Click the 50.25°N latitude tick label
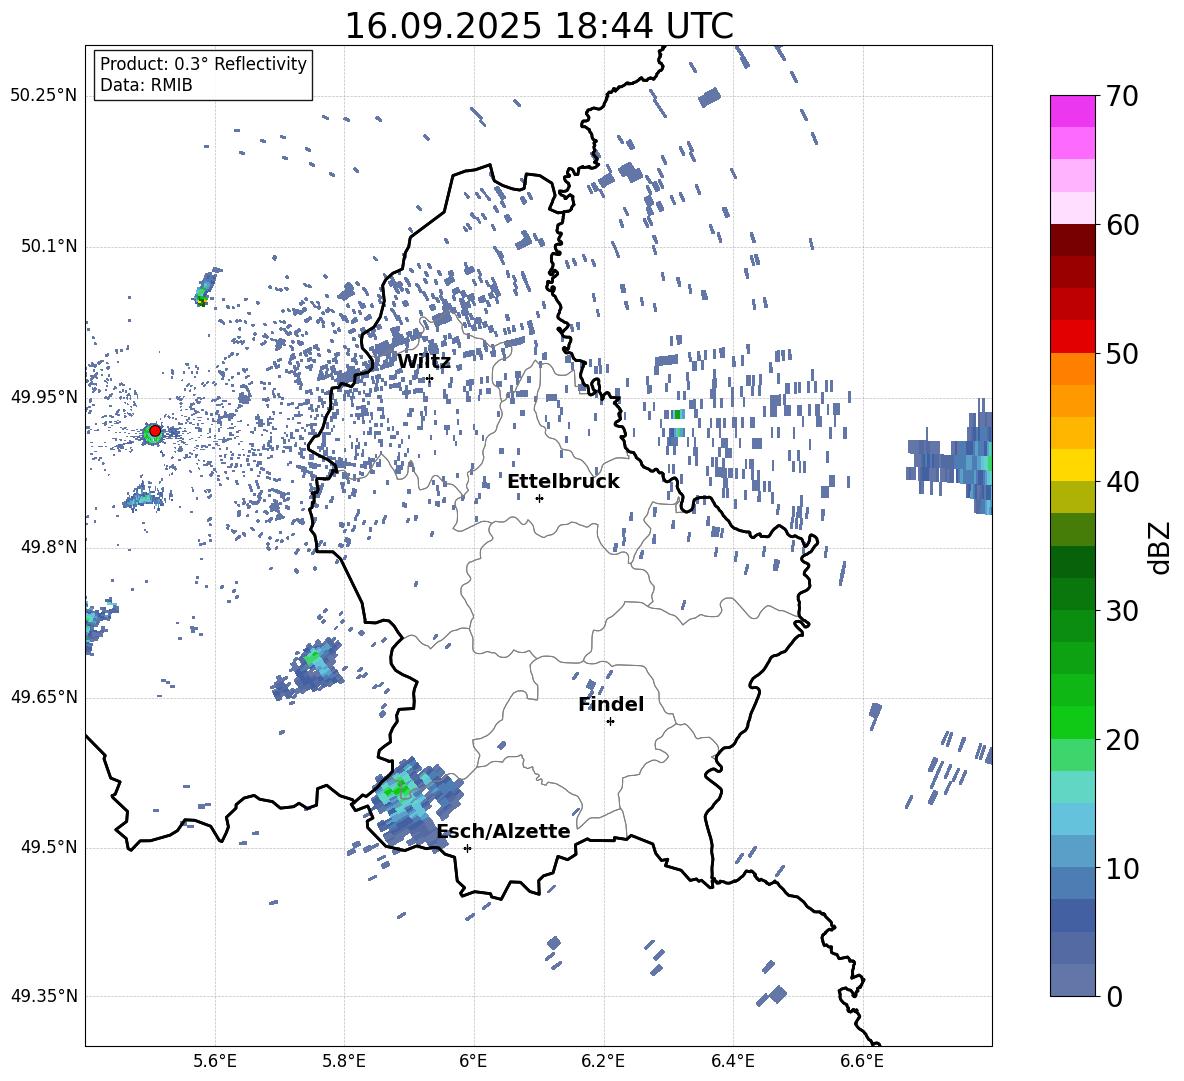 [43, 96]
